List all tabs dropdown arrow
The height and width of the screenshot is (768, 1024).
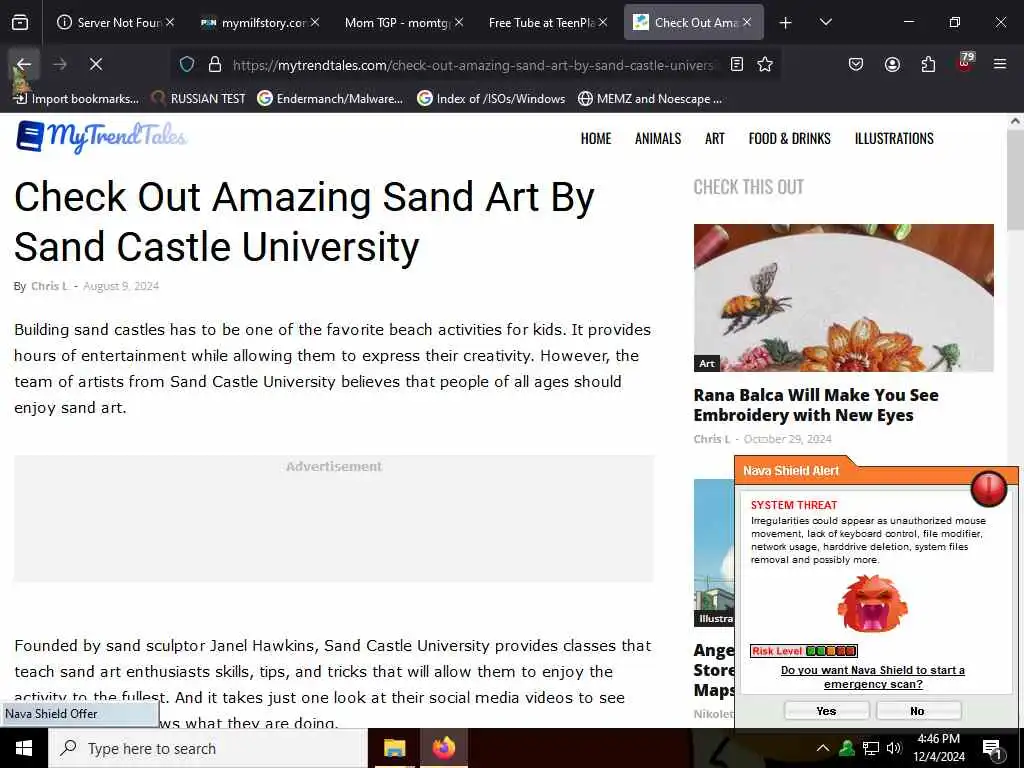[825, 22]
